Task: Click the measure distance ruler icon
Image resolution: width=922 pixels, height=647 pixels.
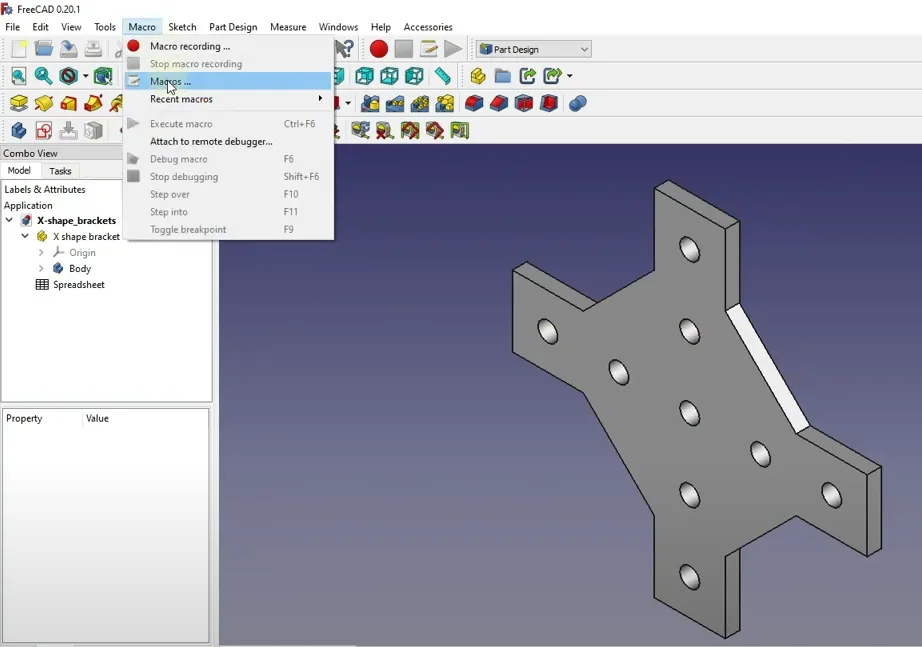Action: tap(442, 76)
